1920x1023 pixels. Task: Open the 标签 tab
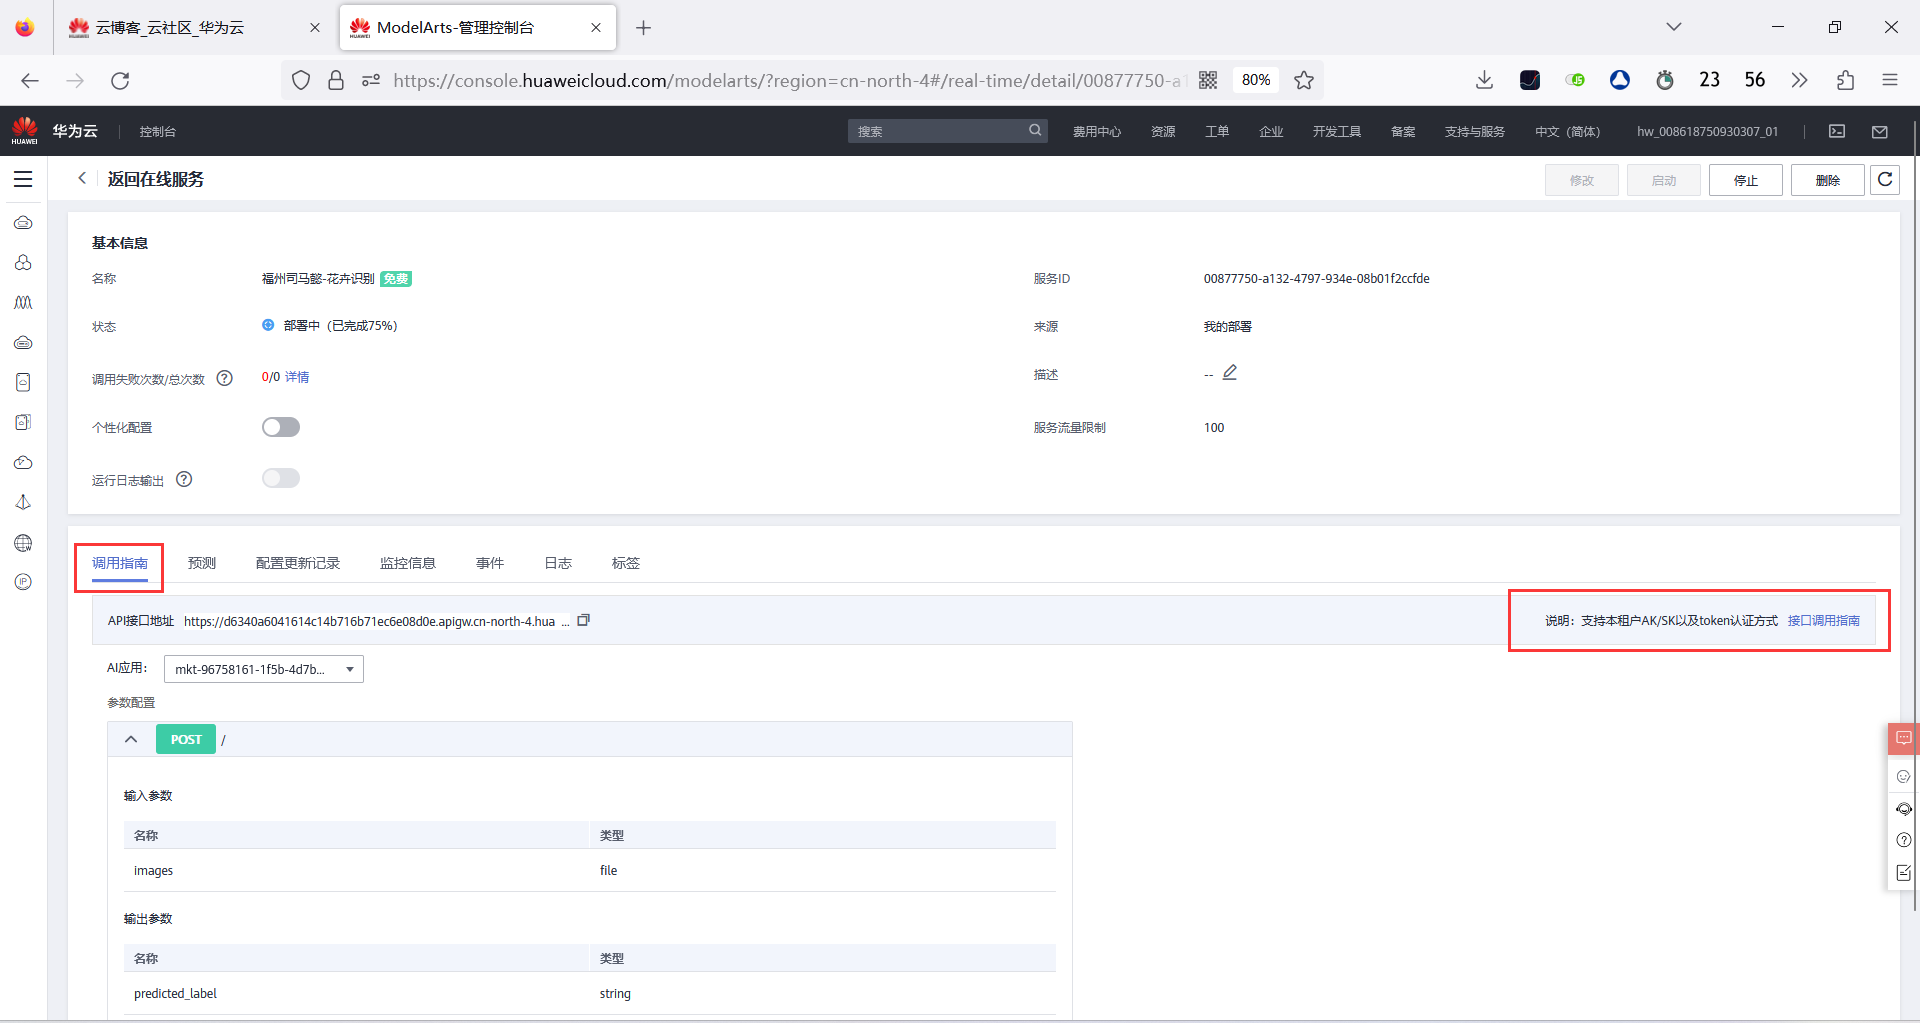click(x=626, y=563)
